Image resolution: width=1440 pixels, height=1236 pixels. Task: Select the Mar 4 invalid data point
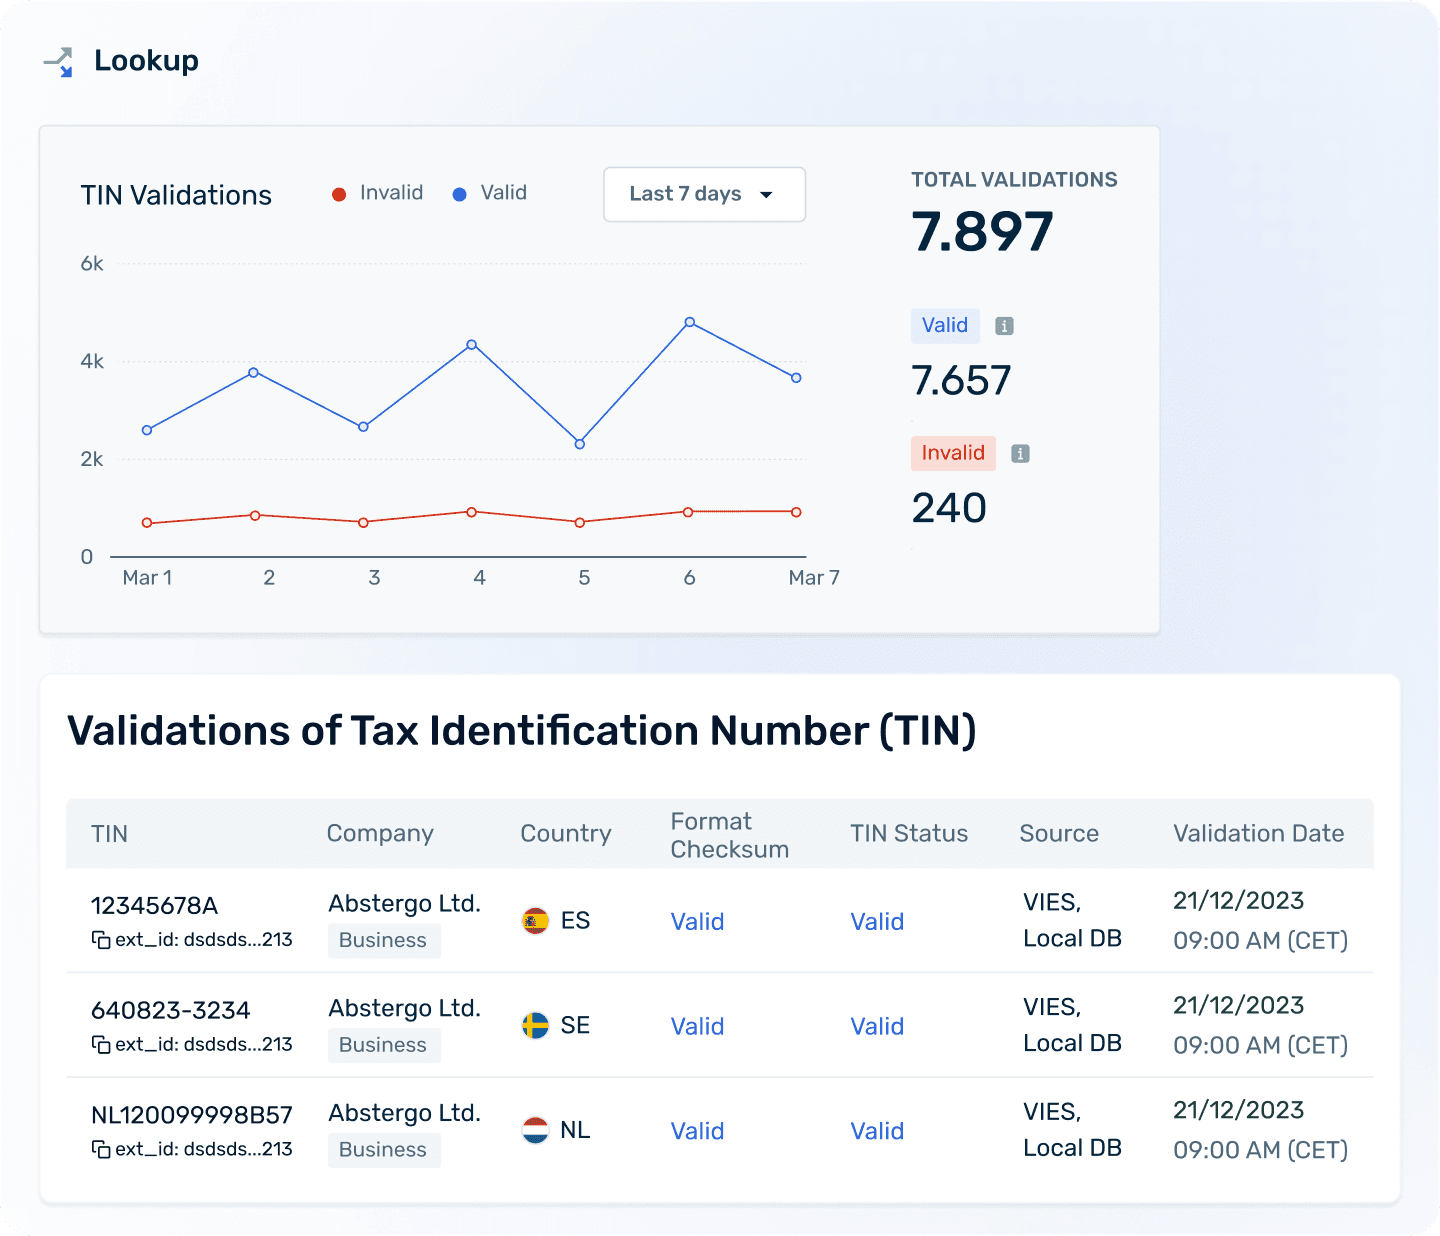(x=472, y=512)
